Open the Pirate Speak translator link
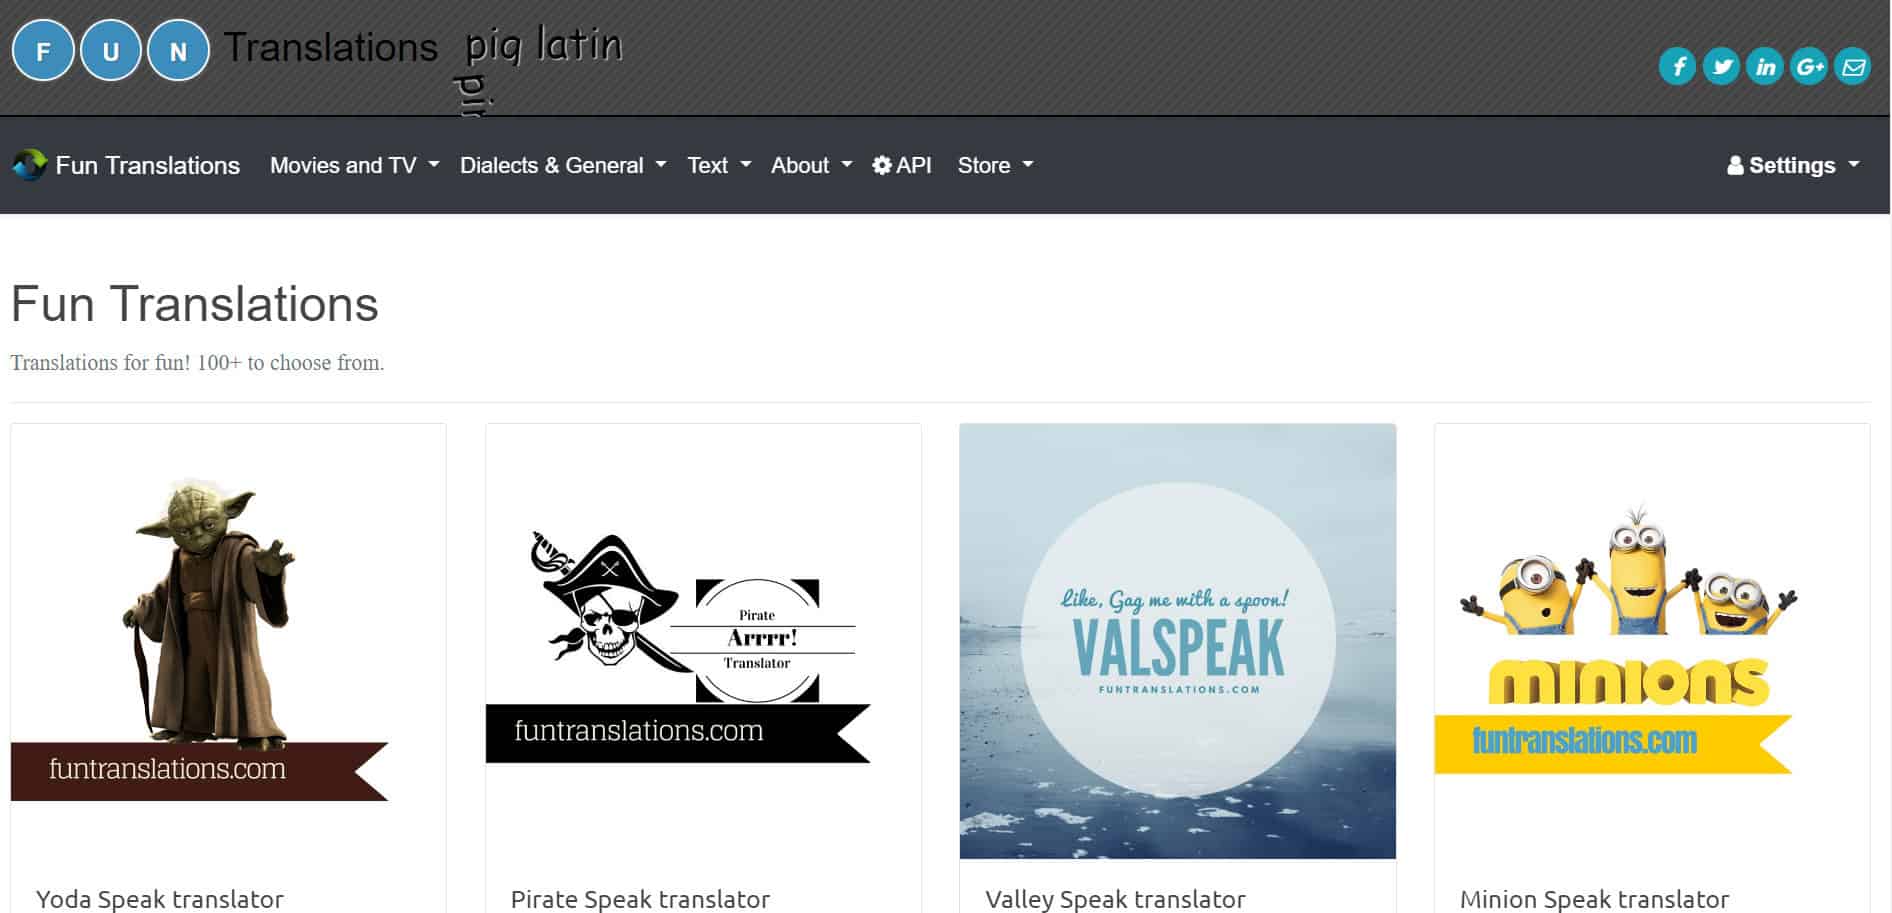This screenshot has width=1892, height=913. [640, 899]
